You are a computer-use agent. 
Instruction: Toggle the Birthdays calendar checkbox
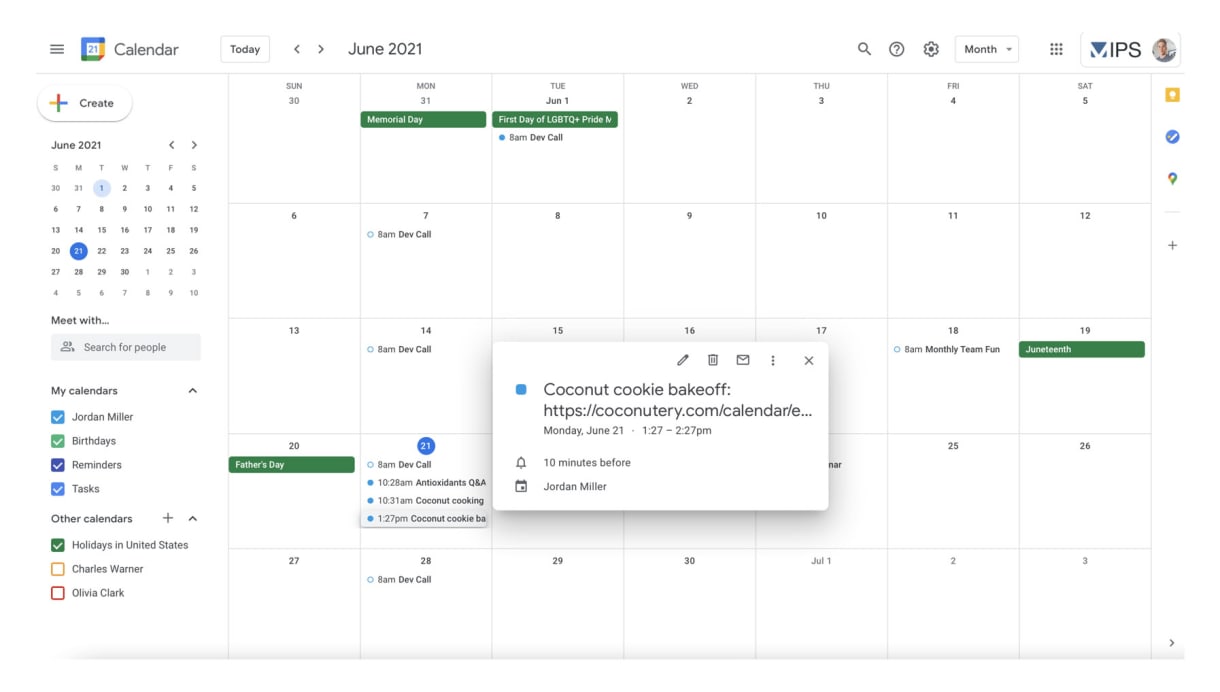pyautogui.click(x=58, y=441)
